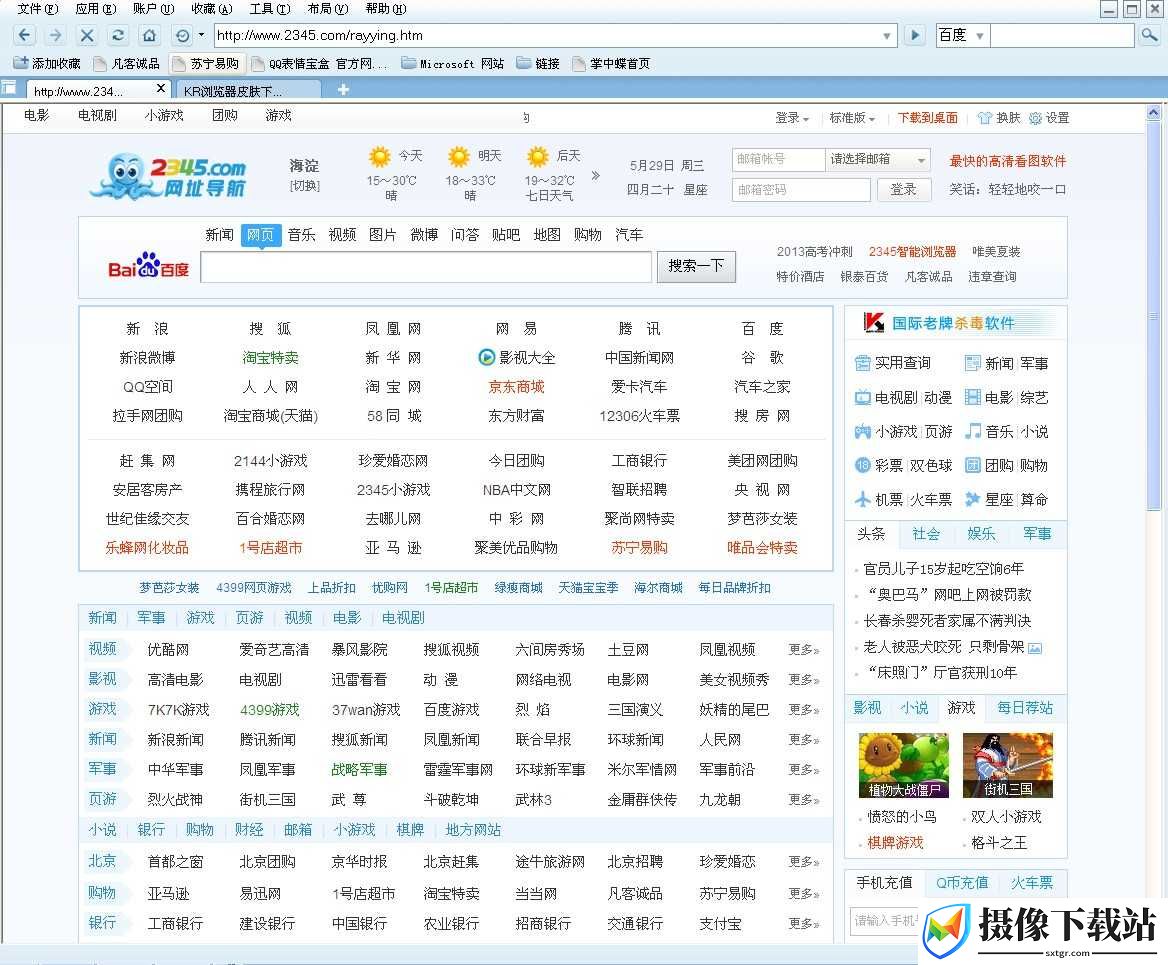Viewport: 1168px width, 965px height.
Task: Open the 链接 bookmark folder
Action: click(x=538, y=64)
